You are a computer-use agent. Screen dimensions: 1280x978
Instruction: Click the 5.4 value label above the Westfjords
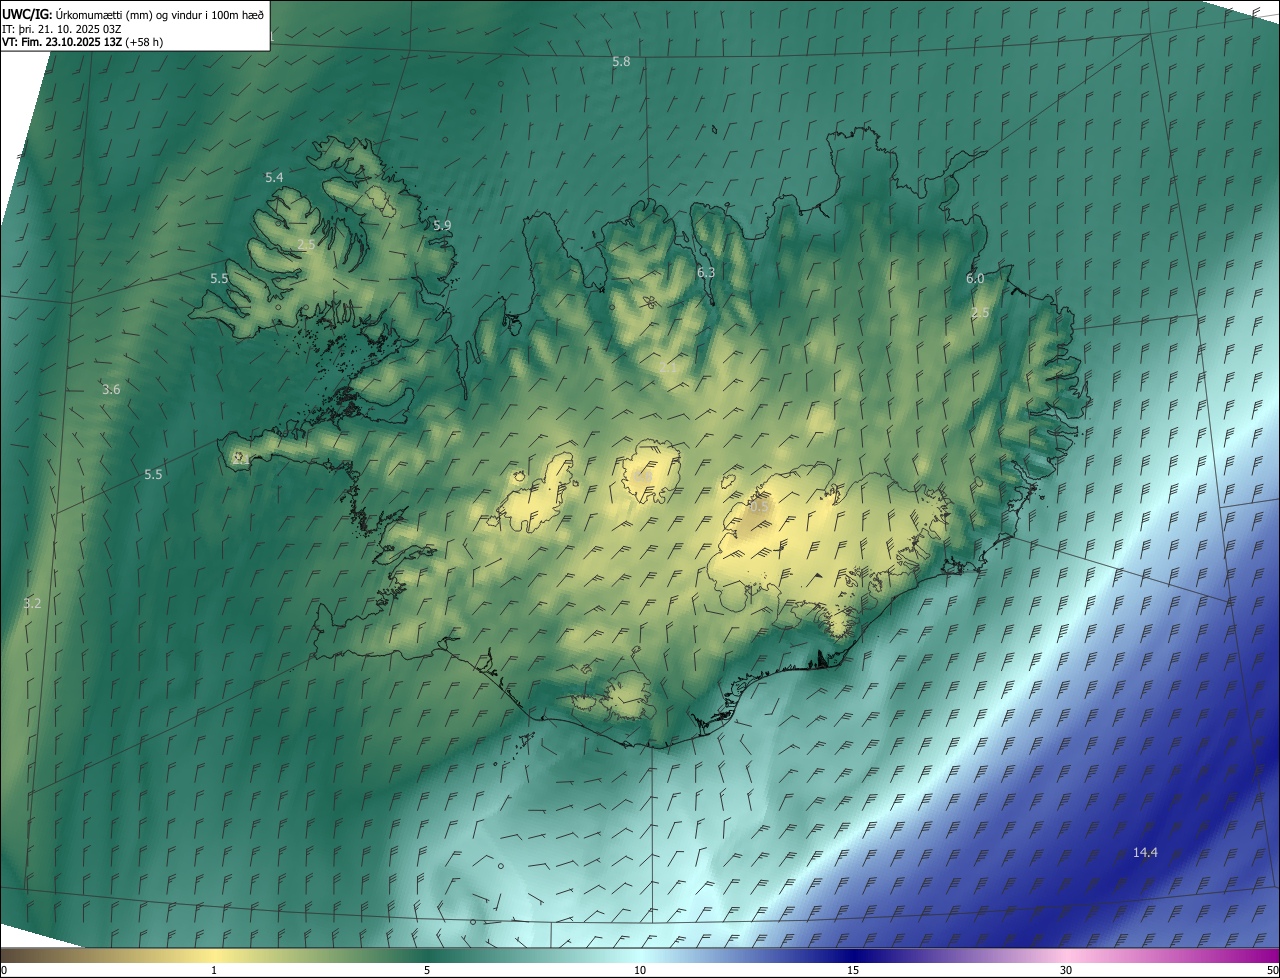(274, 177)
